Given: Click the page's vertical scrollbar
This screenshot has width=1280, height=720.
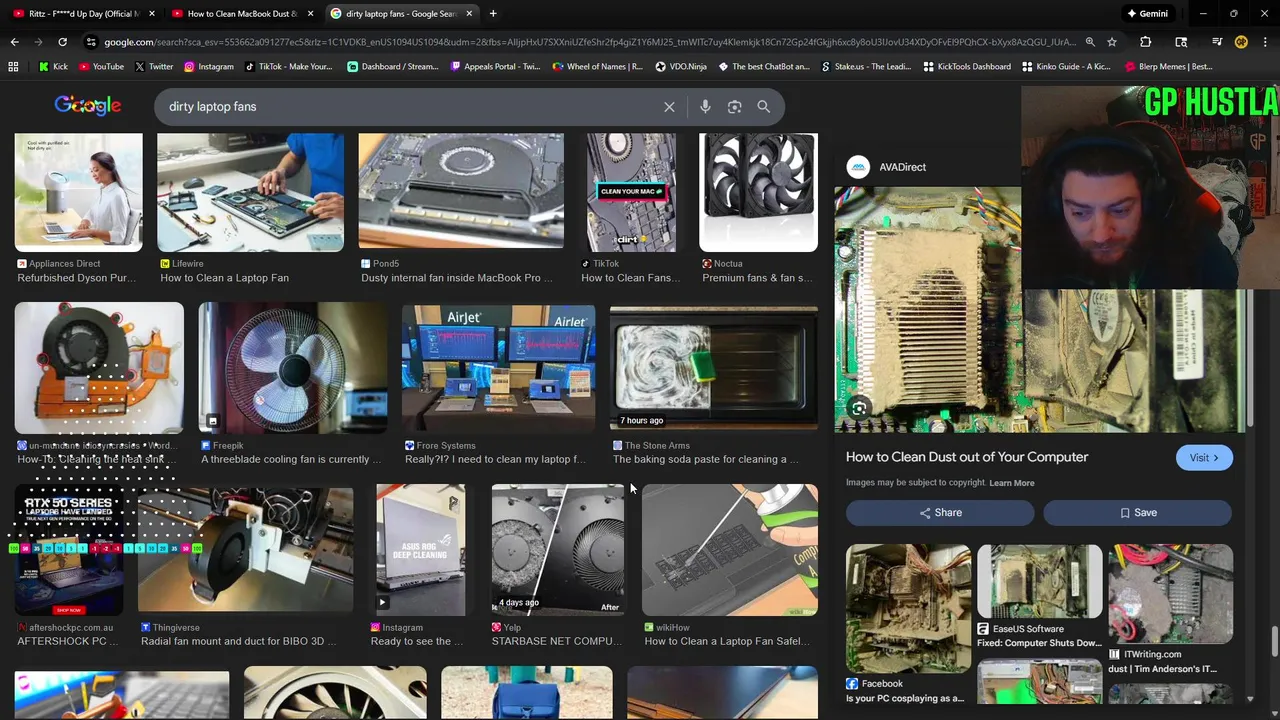Looking at the screenshot, I should click(1274, 640).
